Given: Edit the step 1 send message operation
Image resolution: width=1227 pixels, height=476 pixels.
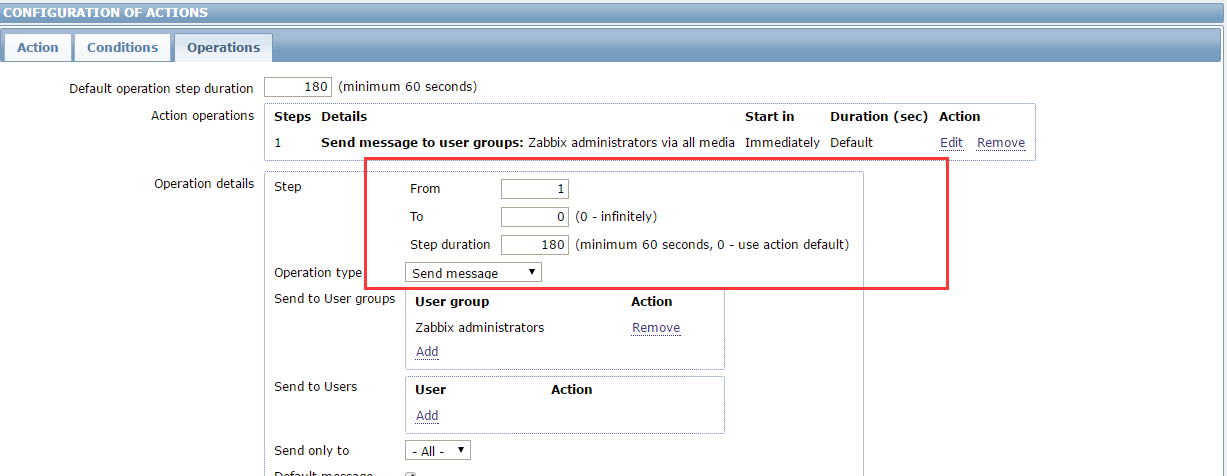Looking at the screenshot, I should 951,143.
